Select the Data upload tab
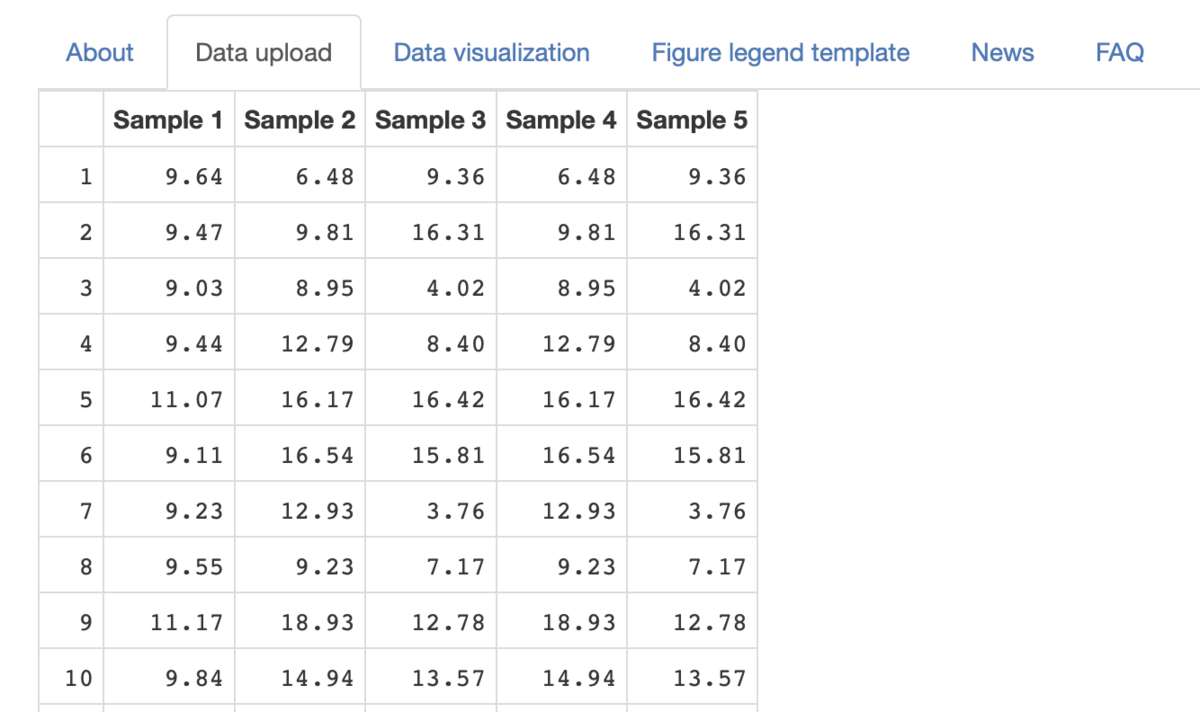 264,53
